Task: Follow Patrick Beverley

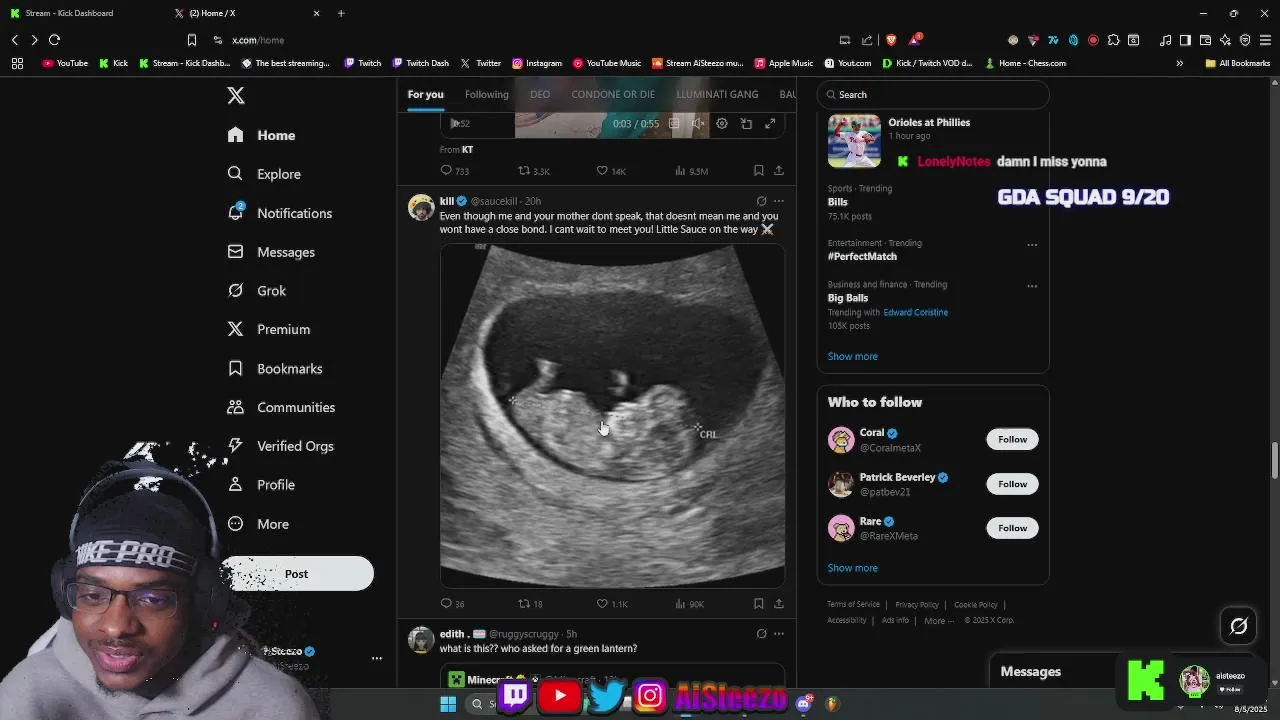Action: [1012, 484]
